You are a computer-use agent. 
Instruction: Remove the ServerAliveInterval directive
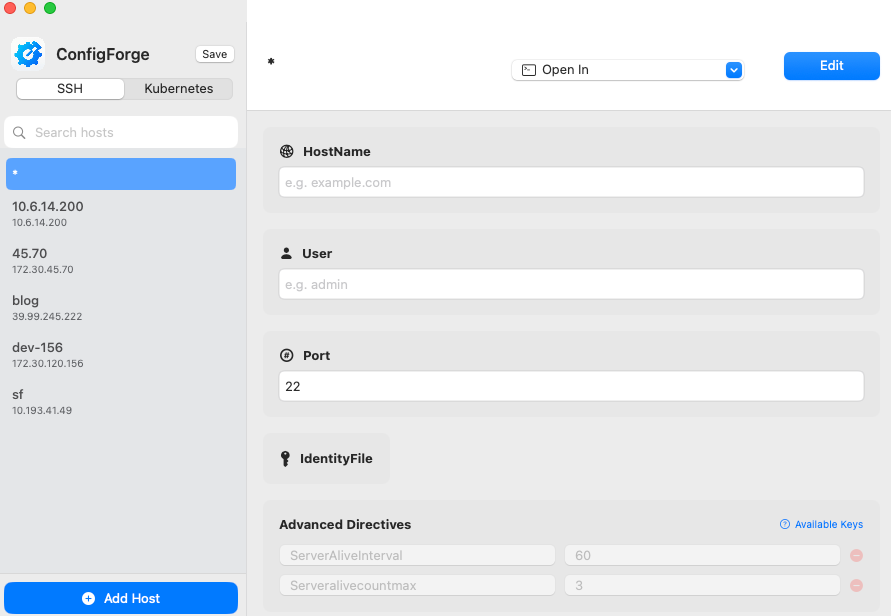[x=856, y=555]
